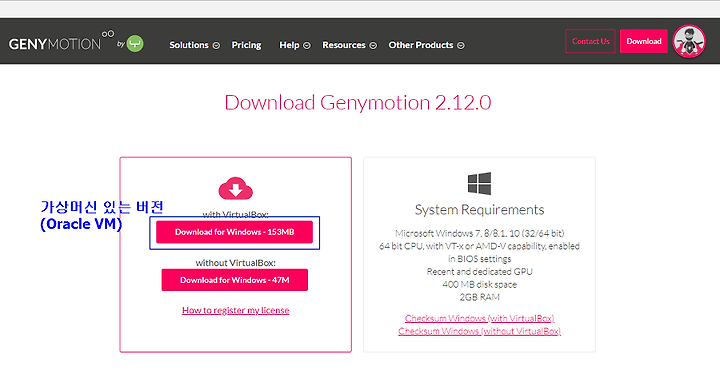Click 'Recent and dedicated GPU' text
Screen dimensions: 720x390
click(479, 271)
